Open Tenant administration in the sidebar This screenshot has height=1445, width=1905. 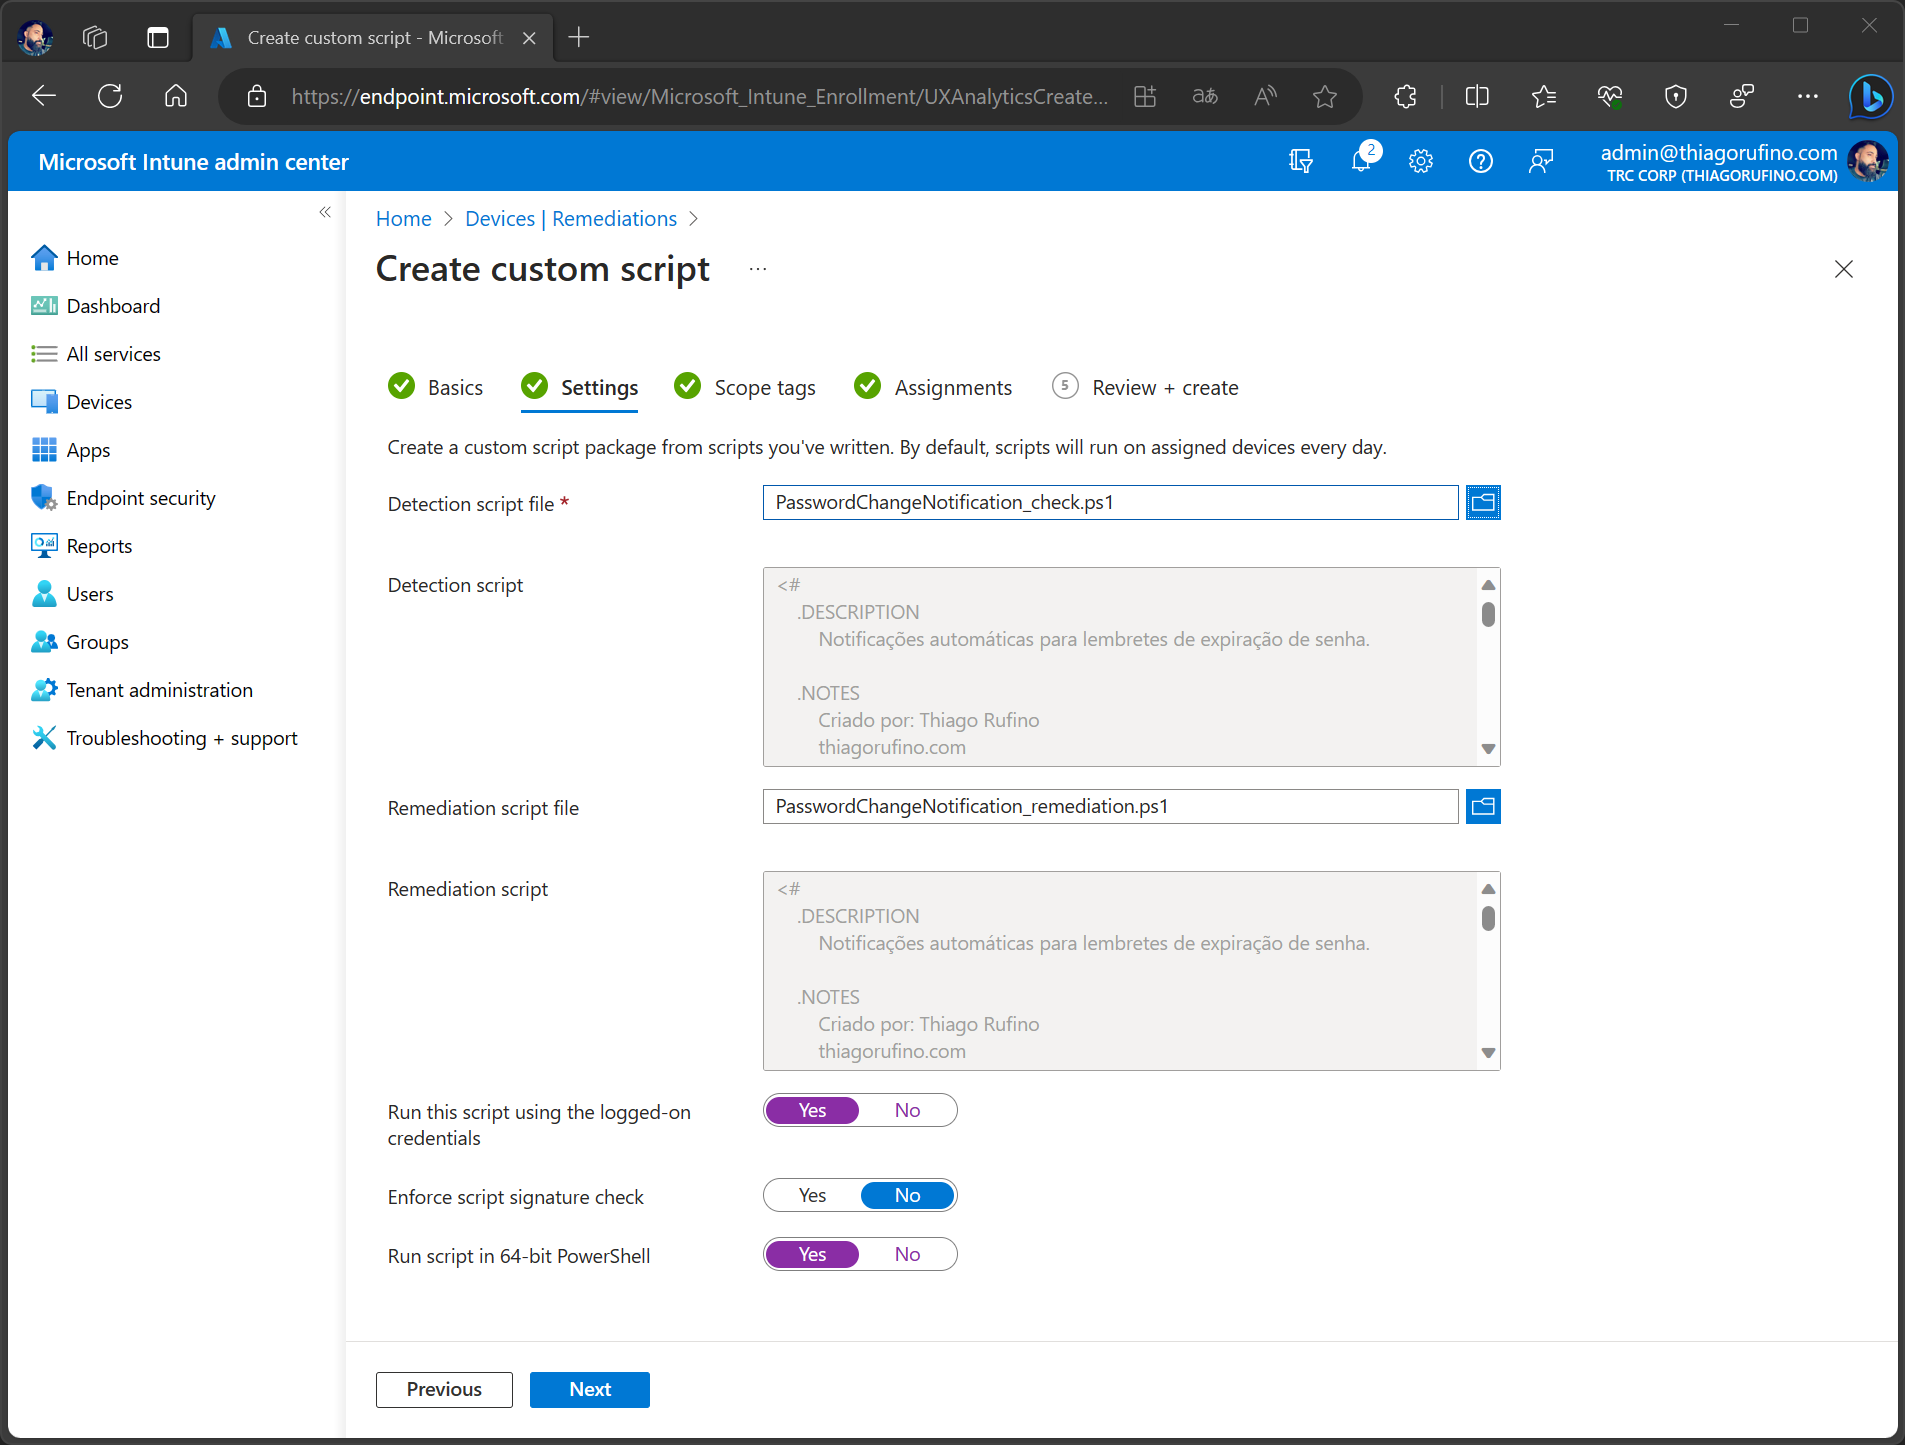point(159,690)
